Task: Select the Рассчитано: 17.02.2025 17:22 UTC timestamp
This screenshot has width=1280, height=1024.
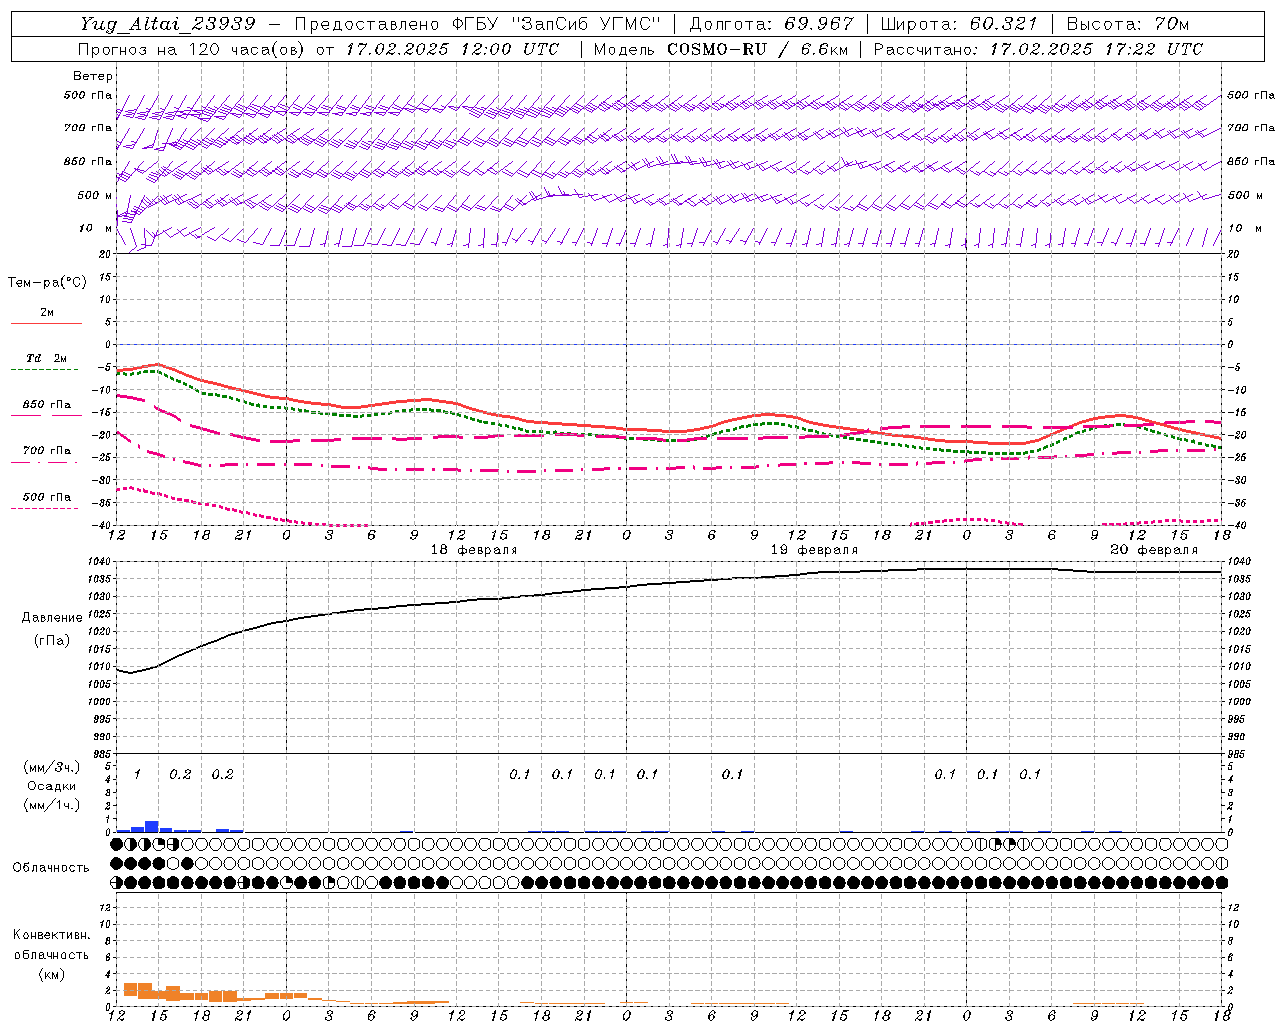Action: [x=1038, y=49]
